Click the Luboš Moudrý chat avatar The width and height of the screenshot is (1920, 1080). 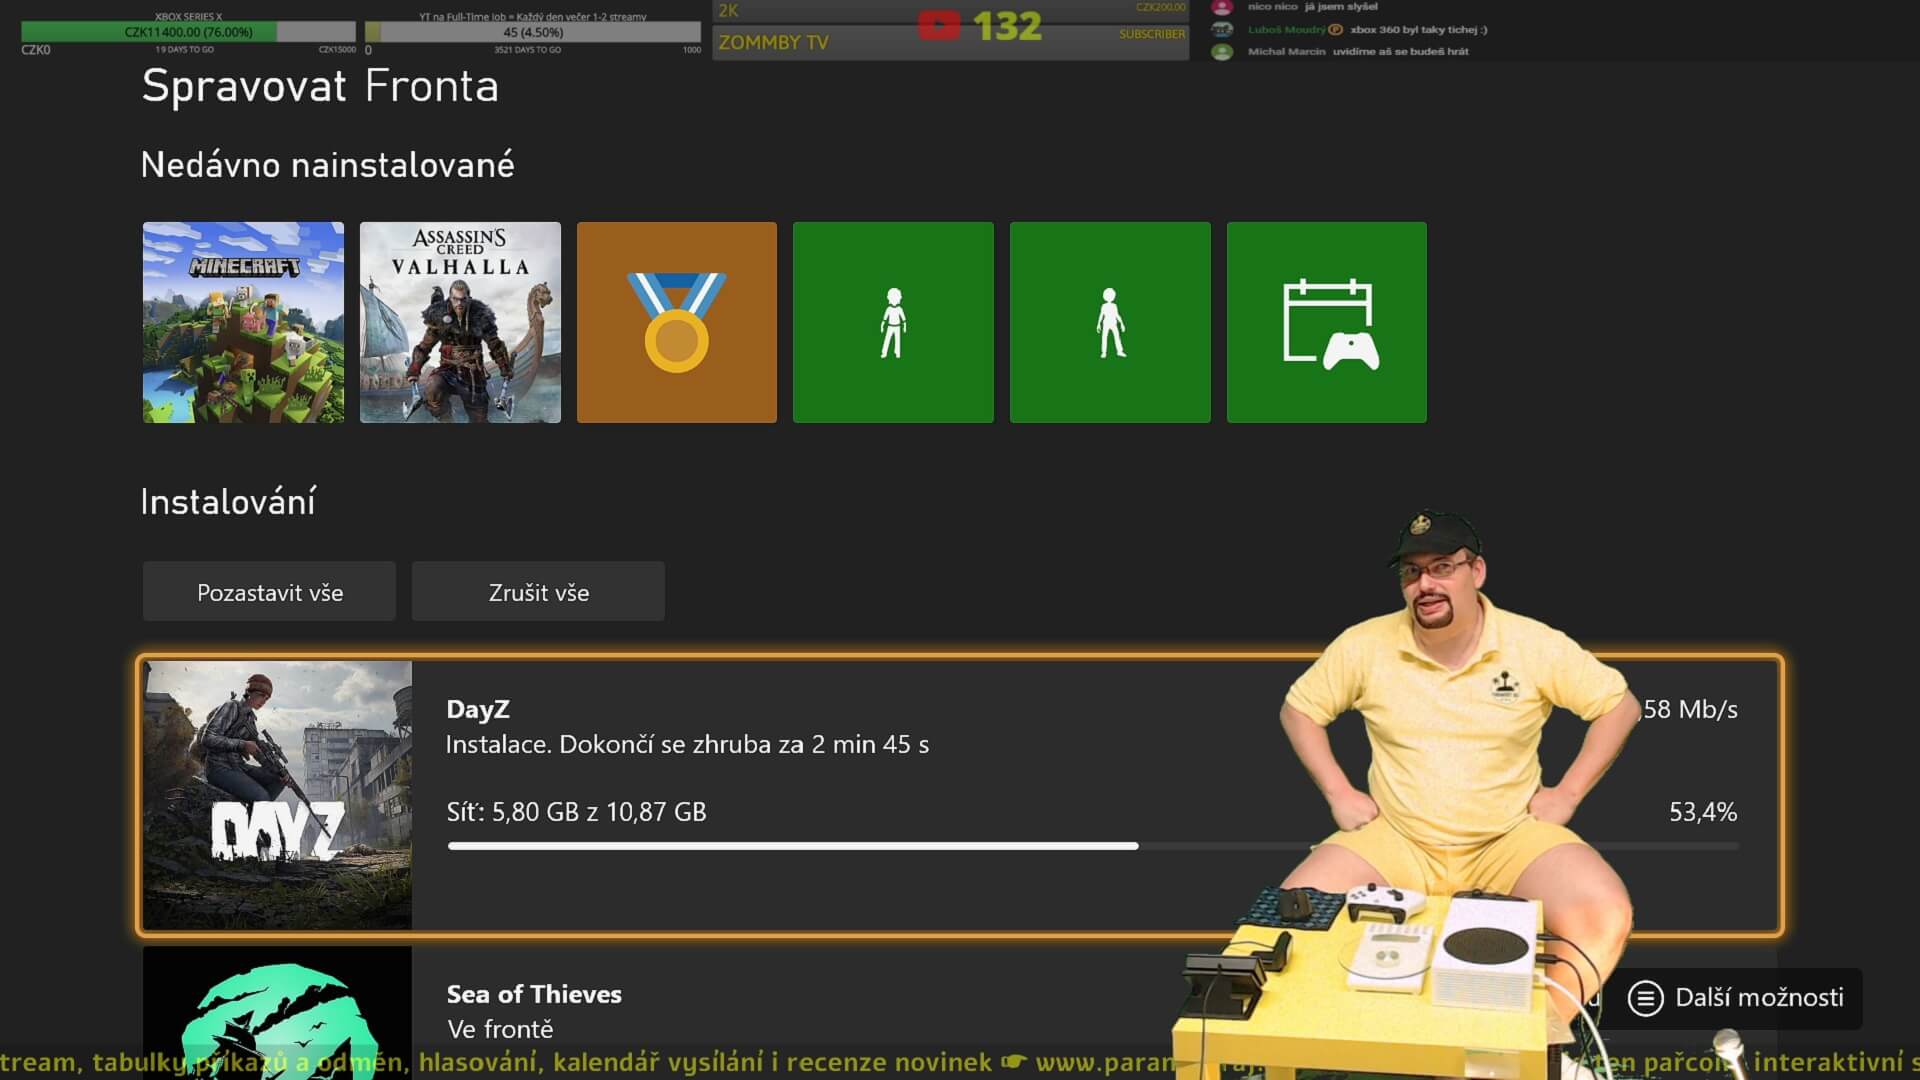[1222, 29]
